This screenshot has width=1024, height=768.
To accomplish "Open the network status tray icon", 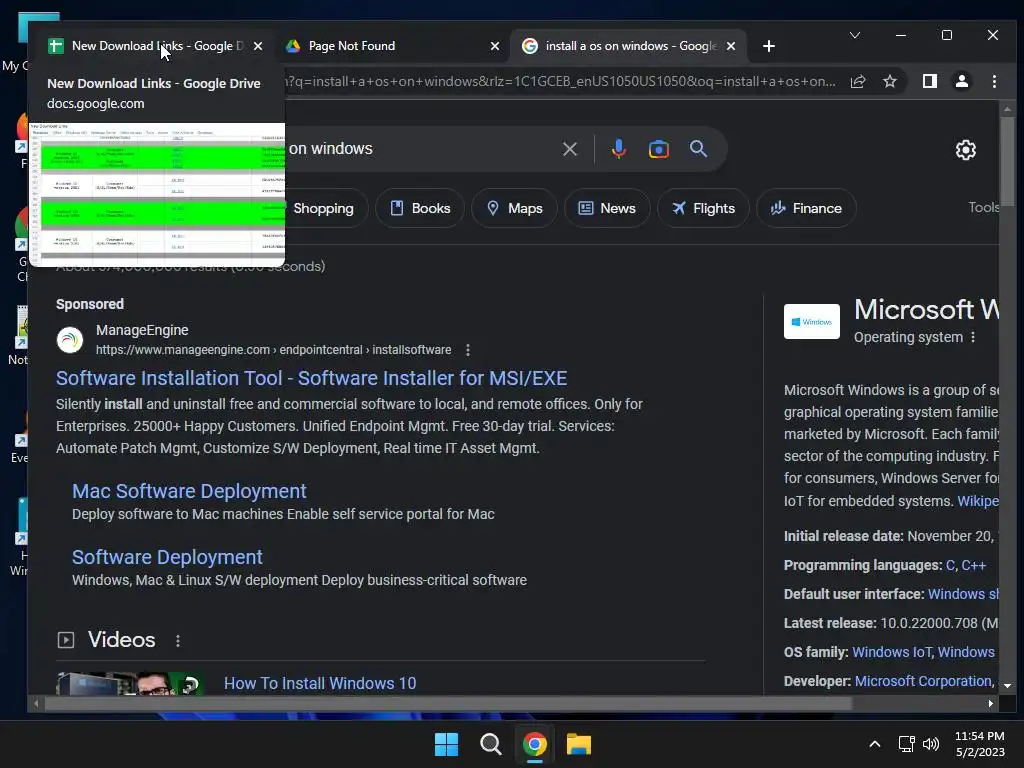I will pyautogui.click(x=906, y=744).
